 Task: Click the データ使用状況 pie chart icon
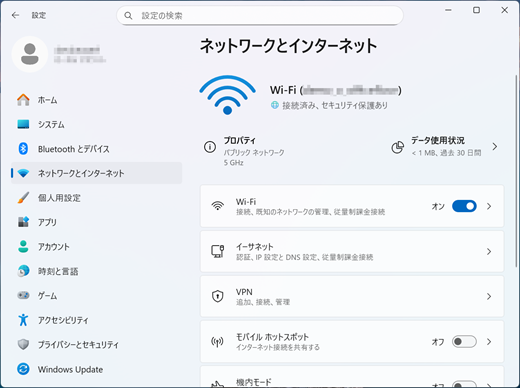[397, 147]
